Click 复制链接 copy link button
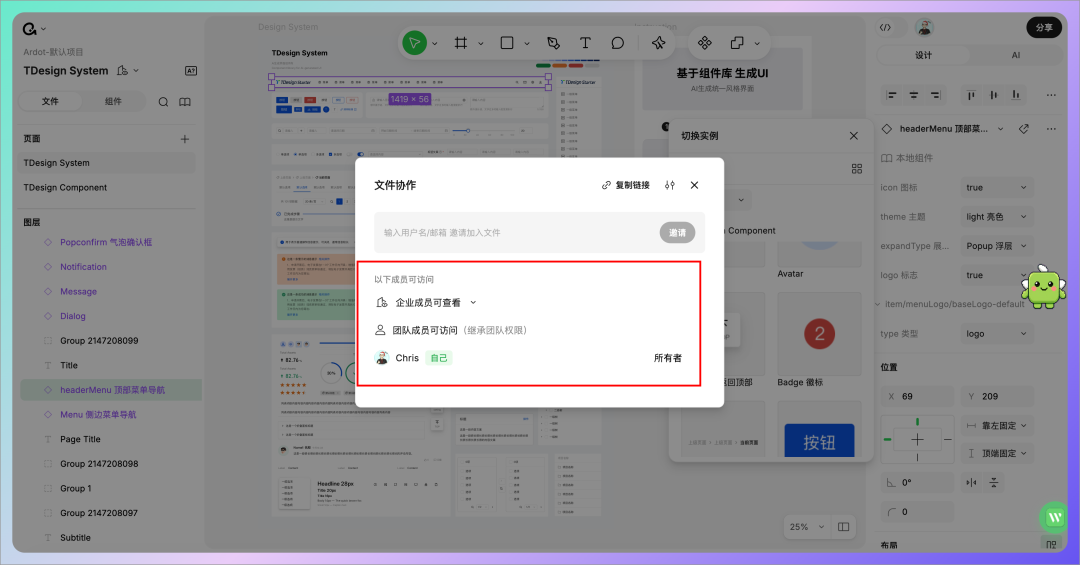The image size is (1080, 565). [625, 185]
